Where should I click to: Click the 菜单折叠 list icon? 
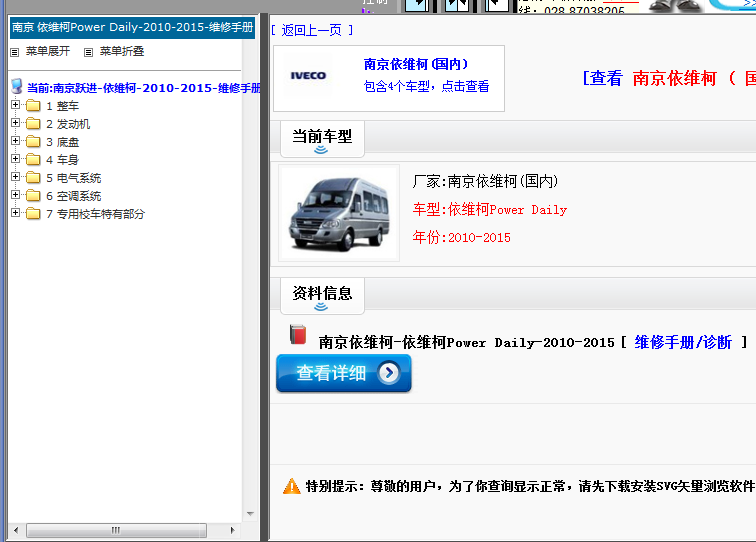[88, 52]
